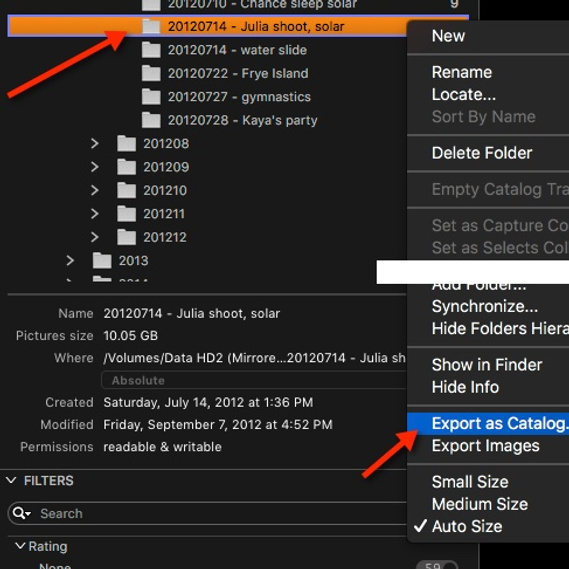Expand the 201208 folder

[94, 143]
